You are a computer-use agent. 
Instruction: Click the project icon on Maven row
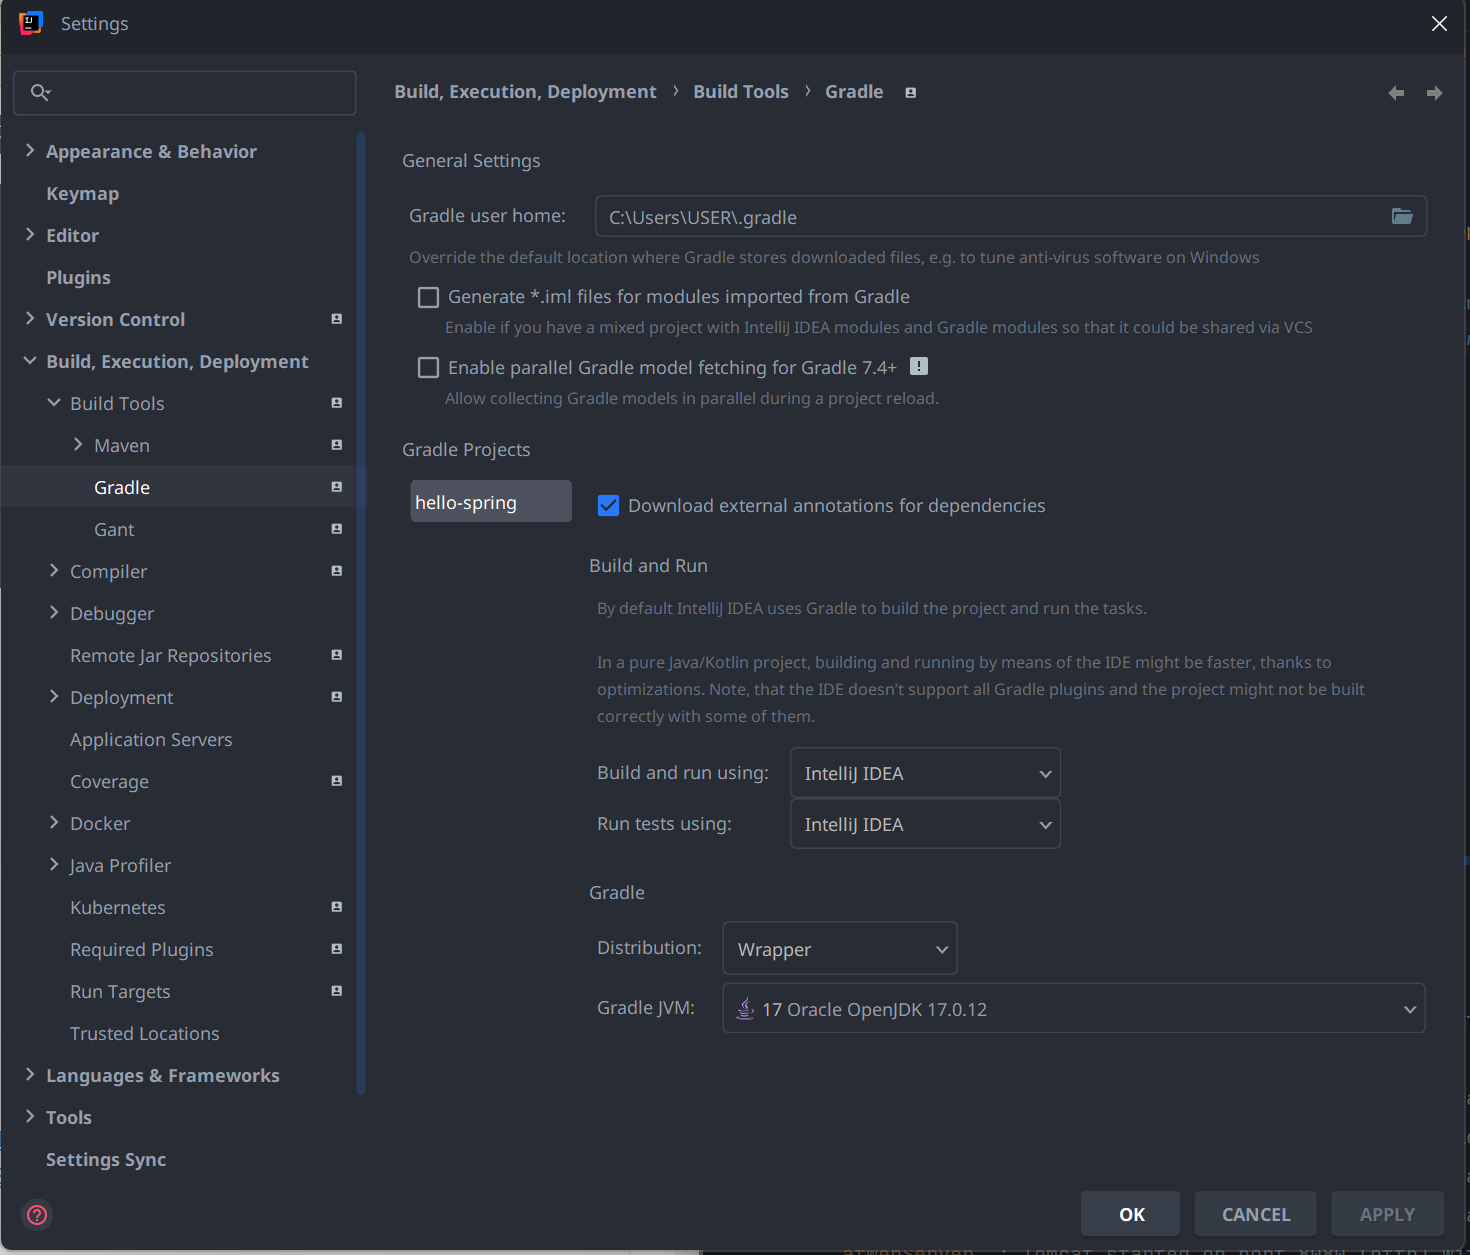click(337, 445)
